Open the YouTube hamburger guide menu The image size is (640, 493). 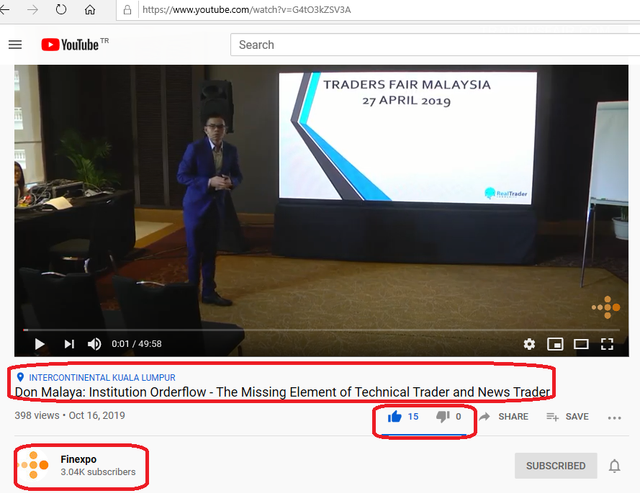pos(15,44)
